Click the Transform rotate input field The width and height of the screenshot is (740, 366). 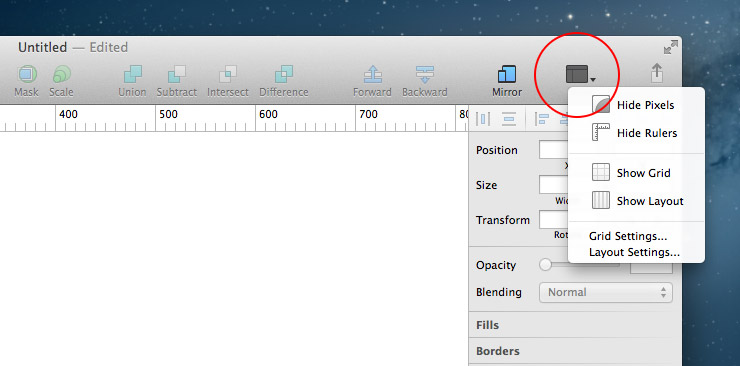(x=554, y=220)
